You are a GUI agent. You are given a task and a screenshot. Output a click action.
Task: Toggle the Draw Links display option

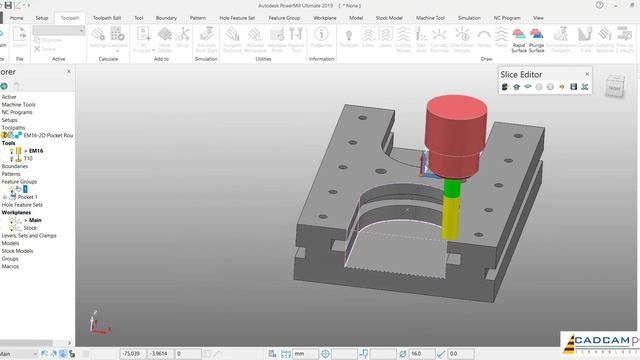pos(368,38)
